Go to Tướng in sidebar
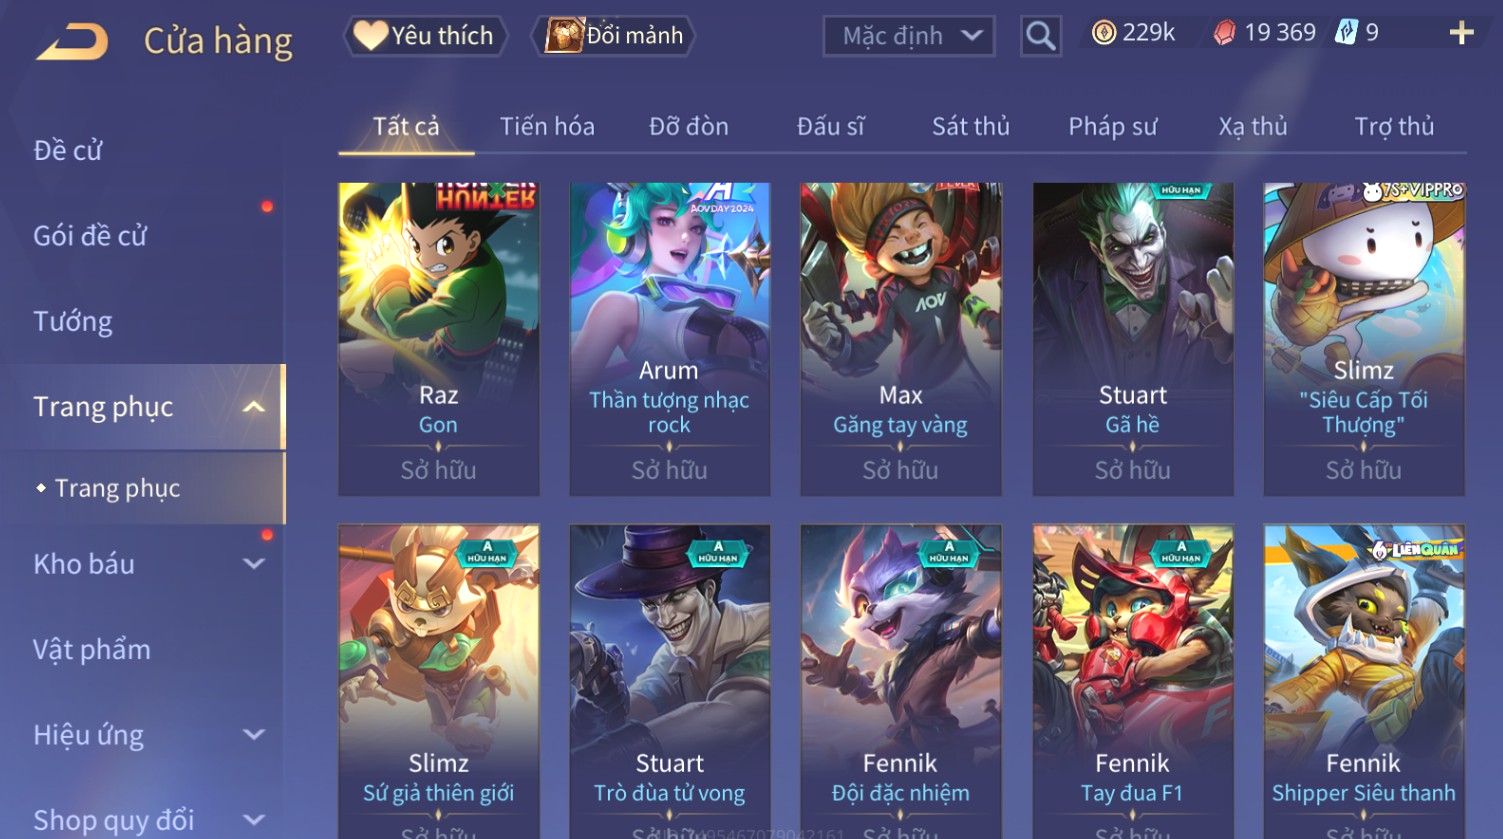The width and height of the screenshot is (1503, 839). 72,321
